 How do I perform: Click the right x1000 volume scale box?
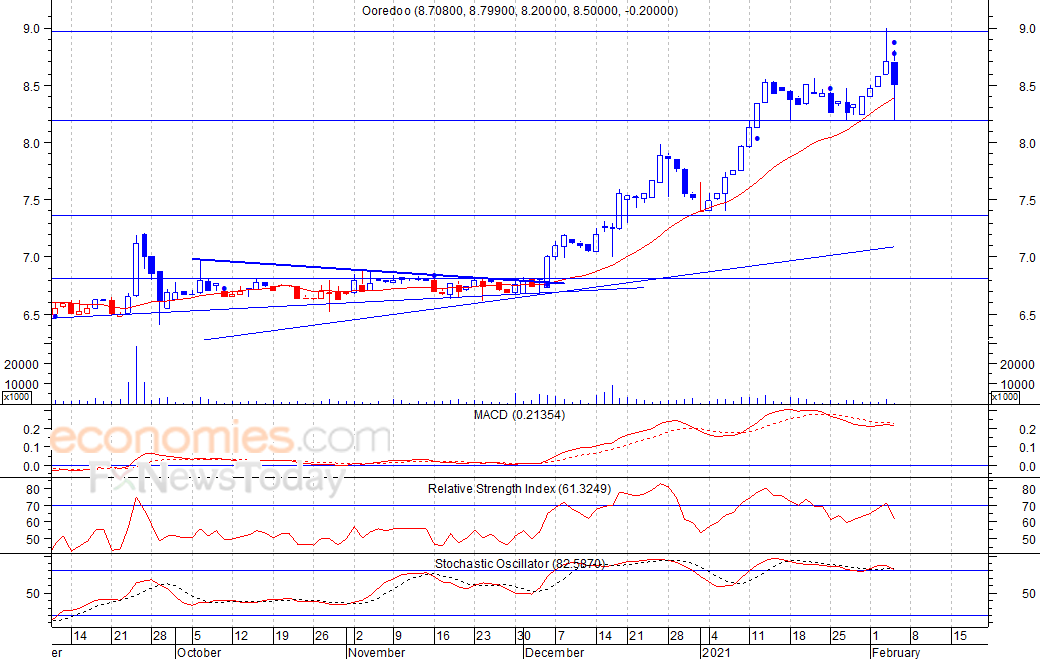point(1004,398)
